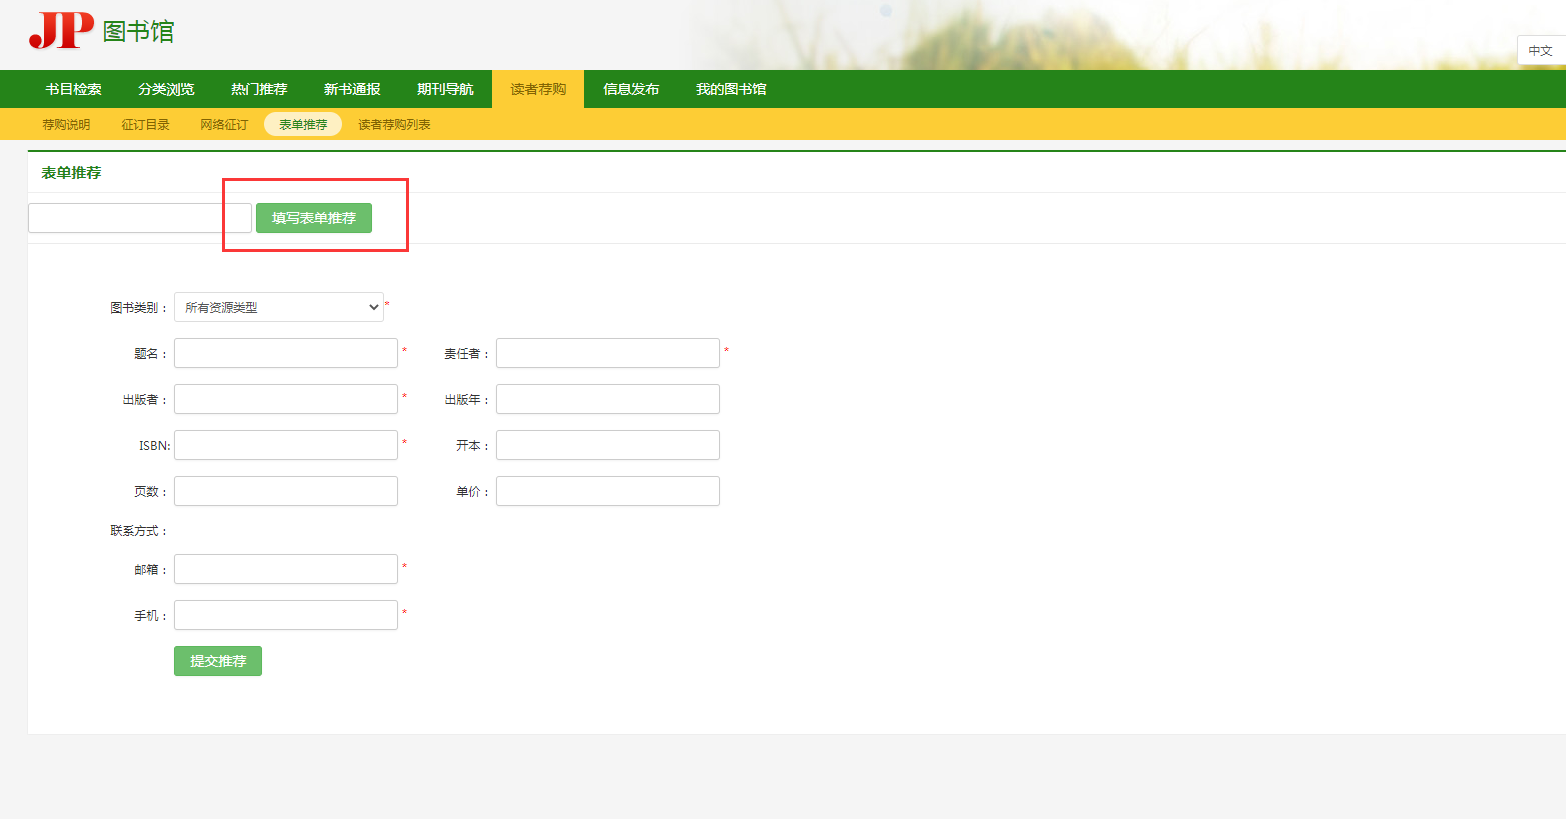The height and width of the screenshot is (819, 1566).
Task: Open the 中文 language selector
Action: (x=1540, y=51)
